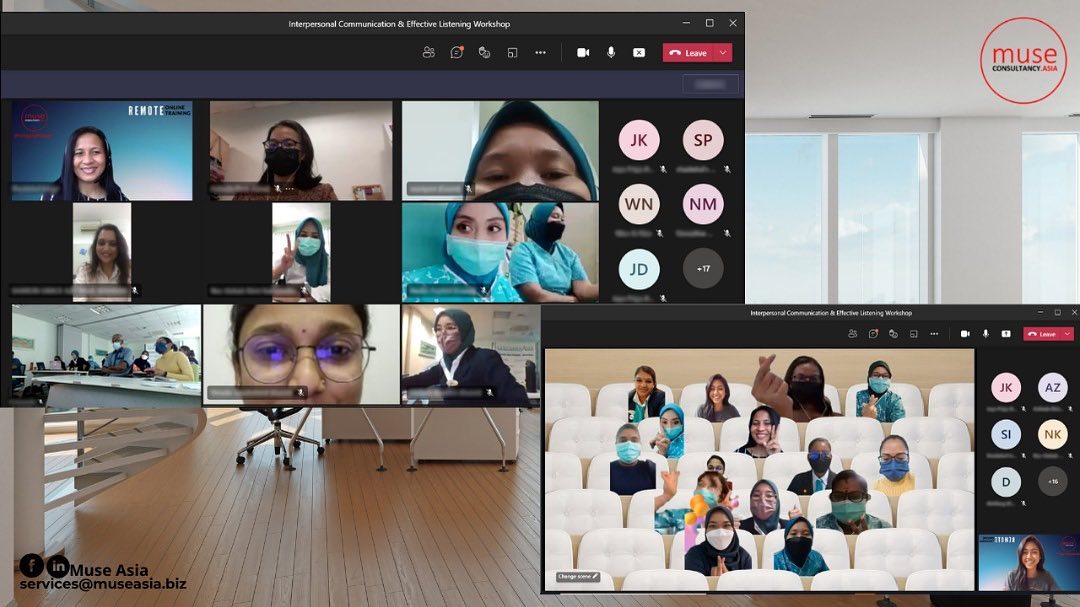Mute the microphone in the top meeting window
Viewport: 1080px width, 607px height.
tap(611, 52)
